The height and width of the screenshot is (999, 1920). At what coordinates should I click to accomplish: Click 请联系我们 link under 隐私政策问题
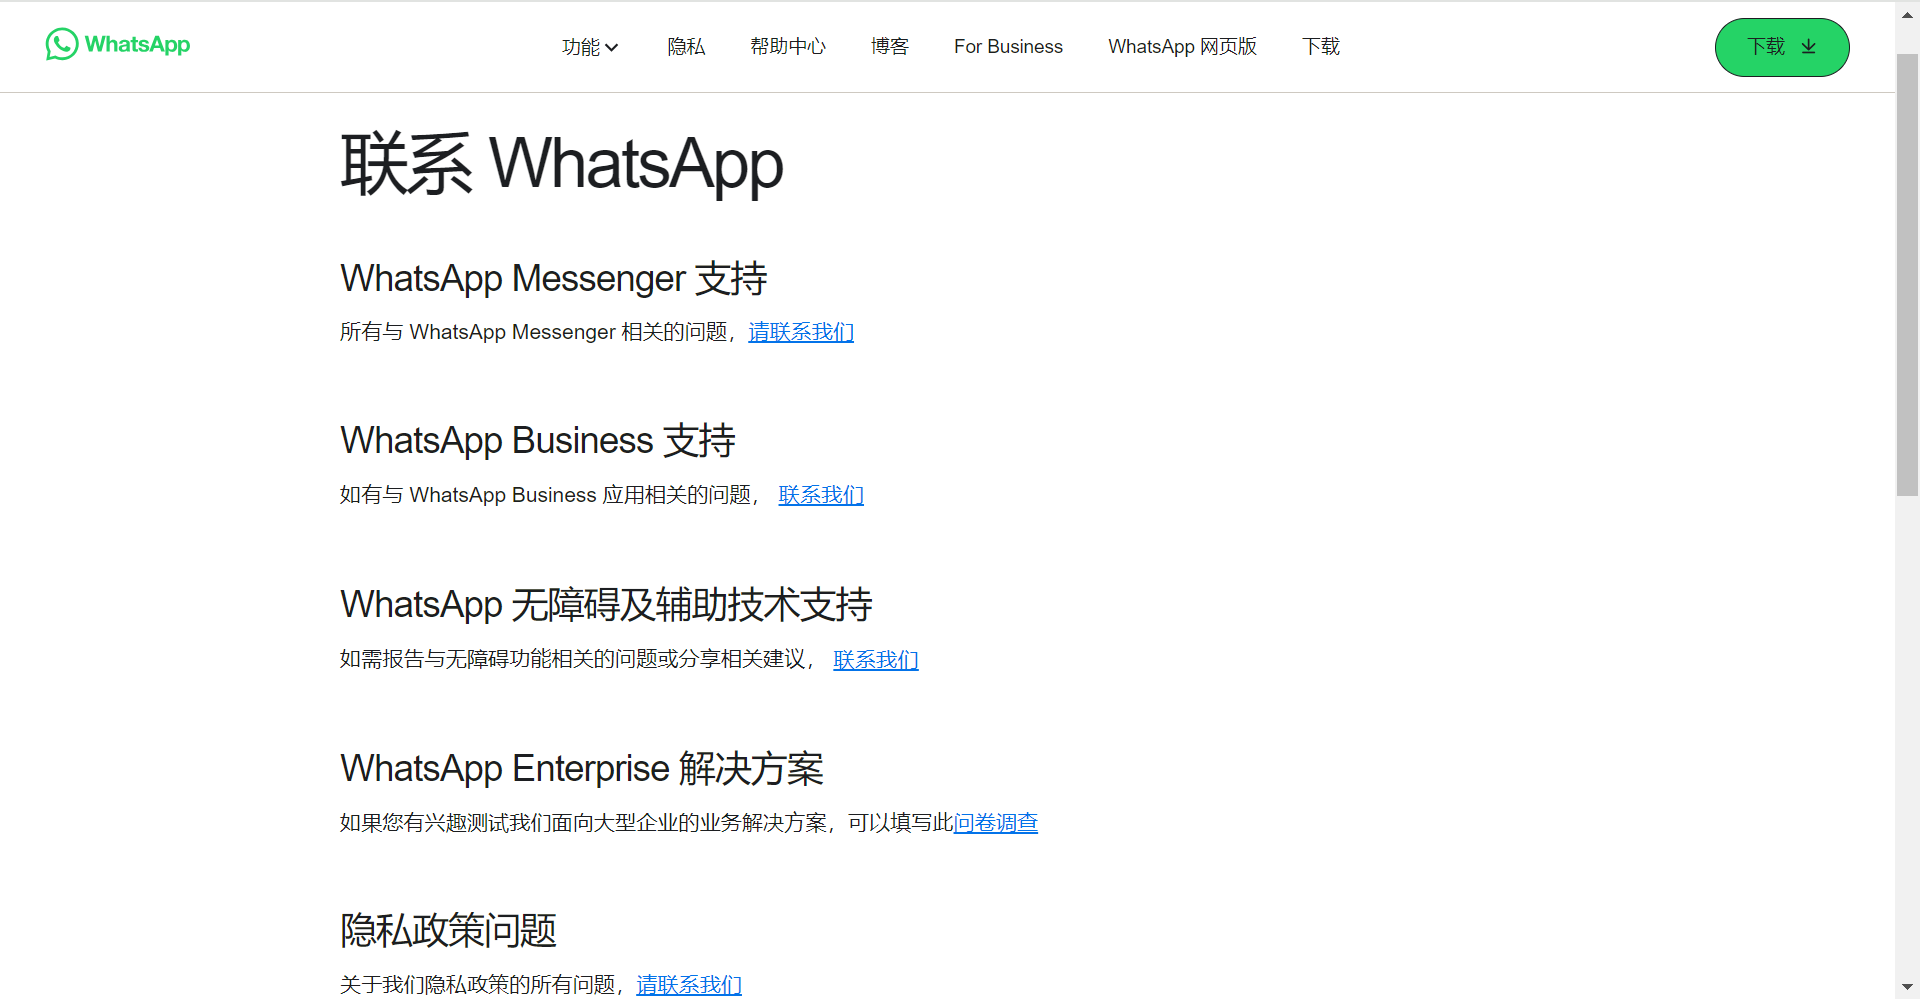coord(689,985)
